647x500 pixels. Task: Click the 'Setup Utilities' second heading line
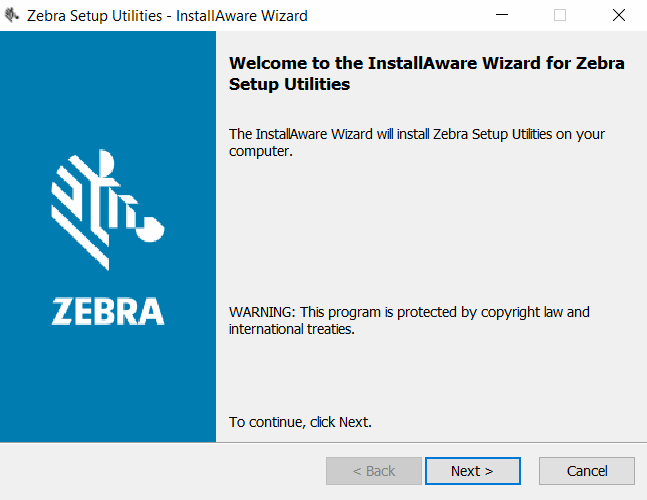click(x=290, y=85)
